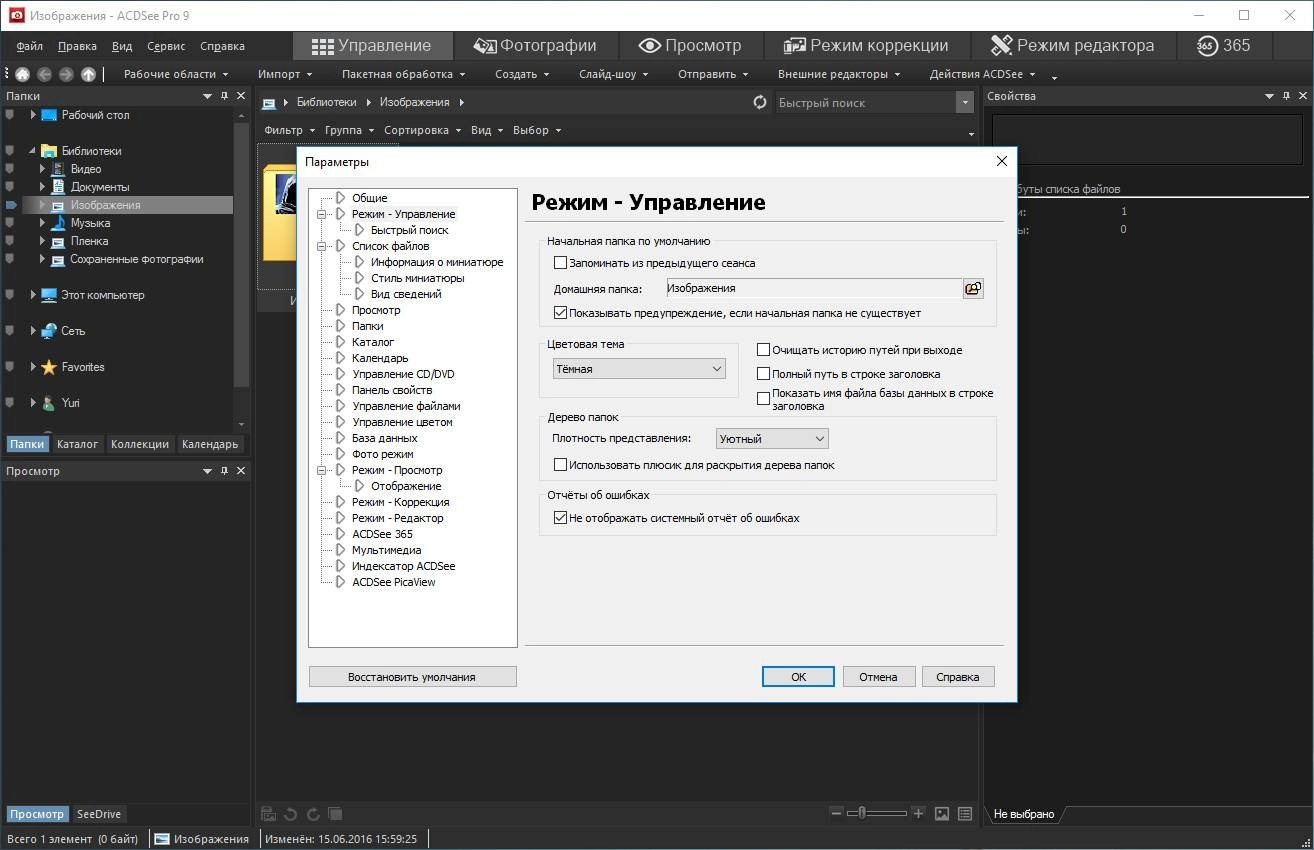The image size is (1314, 850).
Task: Click the list view icon near zoom slider
Action: pos(965,814)
